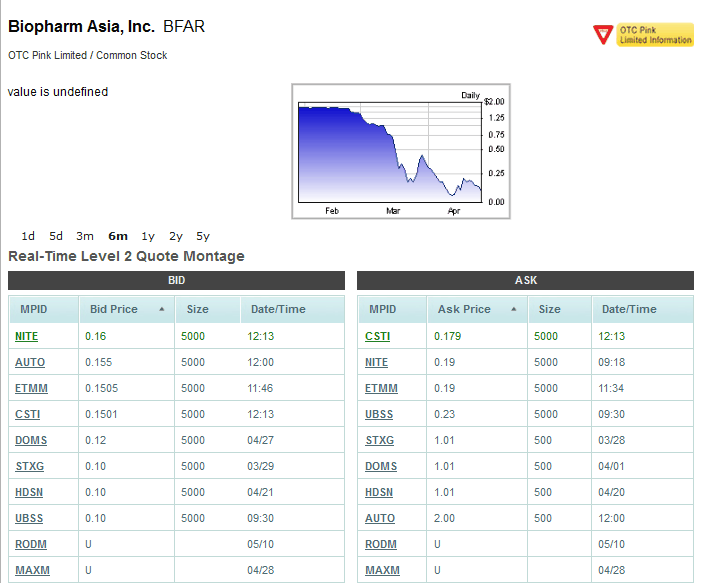Show the 1y chart period
Image resolution: width=703 pixels, height=583 pixels.
click(x=148, y=236)
